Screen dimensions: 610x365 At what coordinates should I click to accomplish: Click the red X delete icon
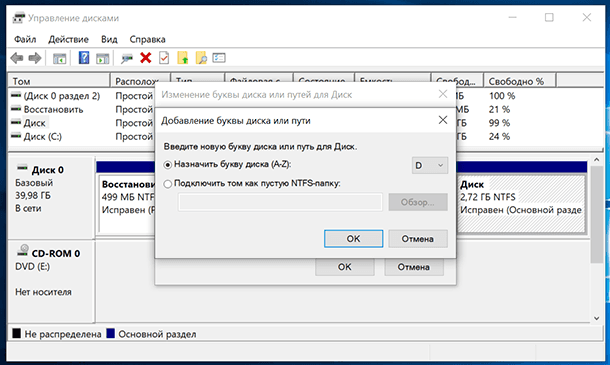(x=145, y=58)
